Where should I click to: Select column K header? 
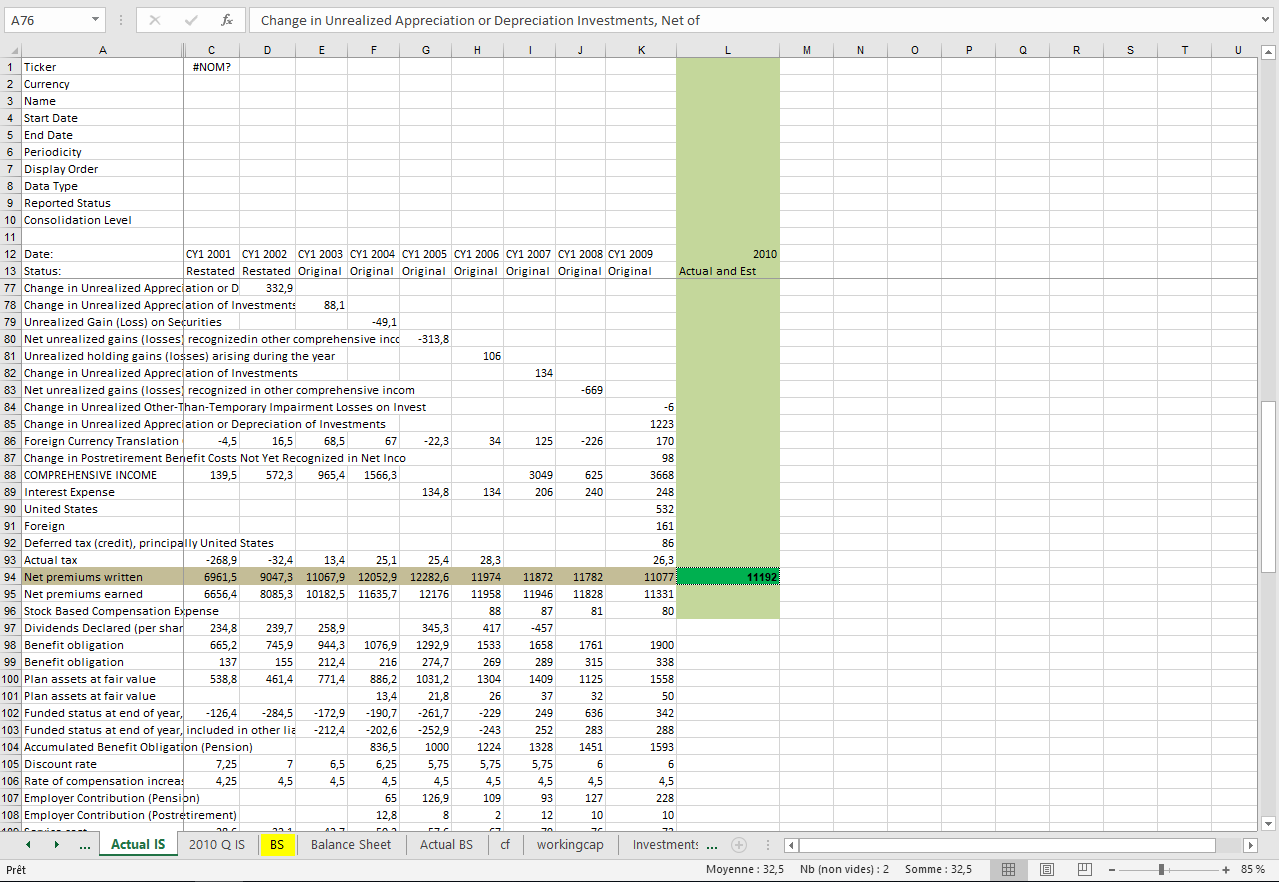[641, 50]
